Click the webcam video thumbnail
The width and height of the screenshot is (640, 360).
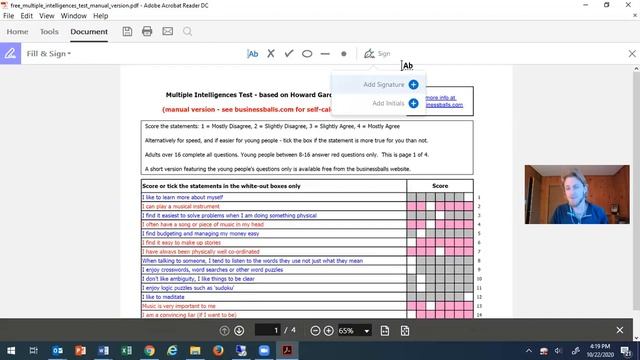pos(577,194)
